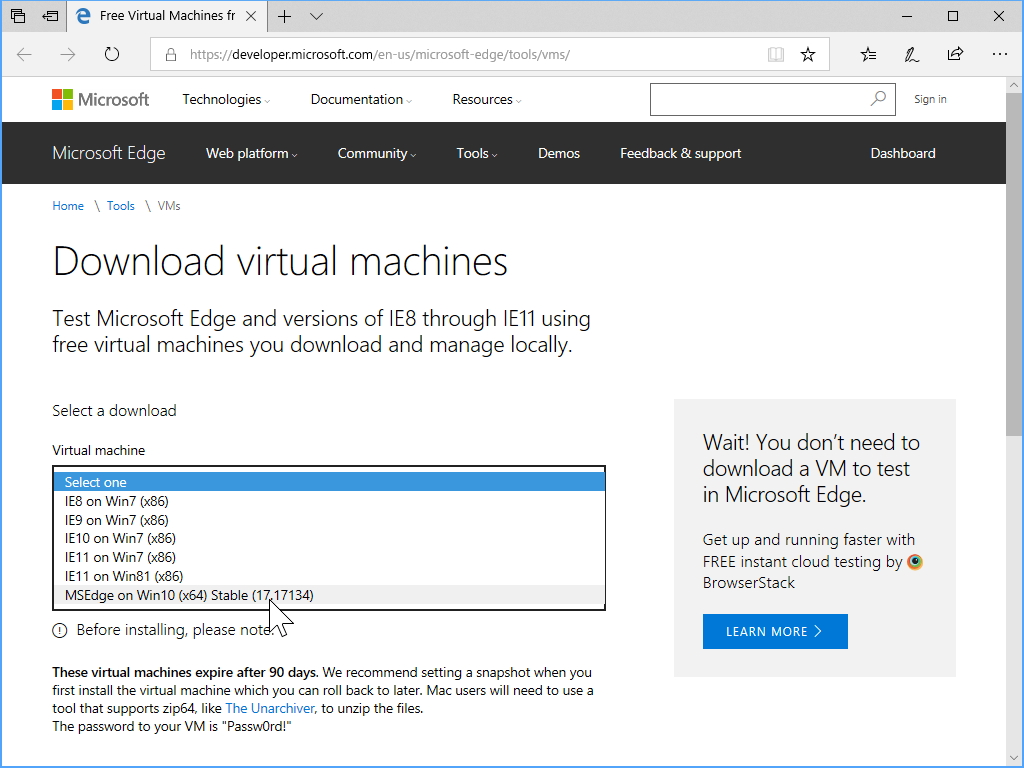1024x768 pixels.
Task: Open Windows Ink notes pen icon
Action: (911, 54)
